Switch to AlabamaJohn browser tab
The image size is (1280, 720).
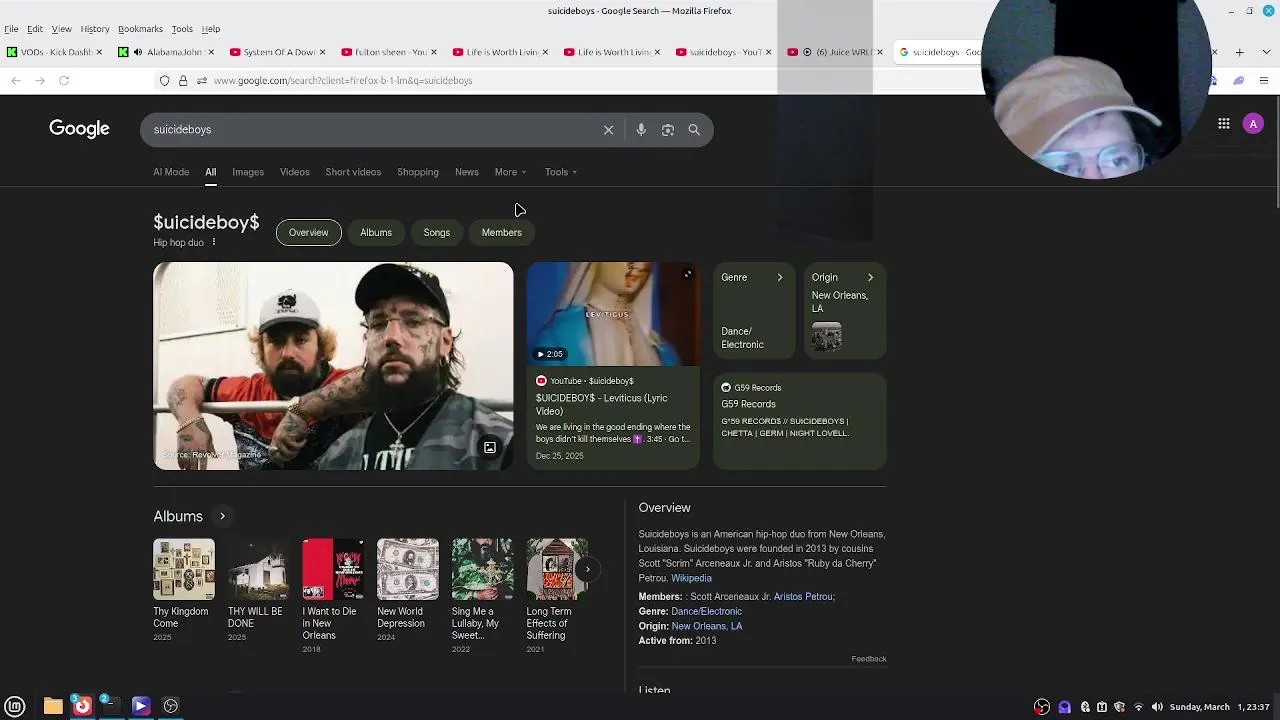(166, 52)
